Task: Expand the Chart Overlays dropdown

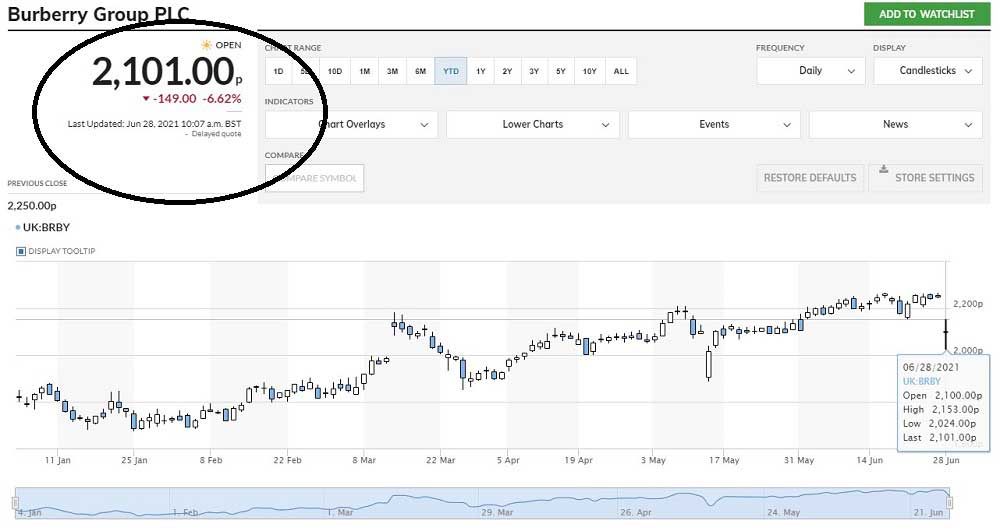Action: coord(351,124)
